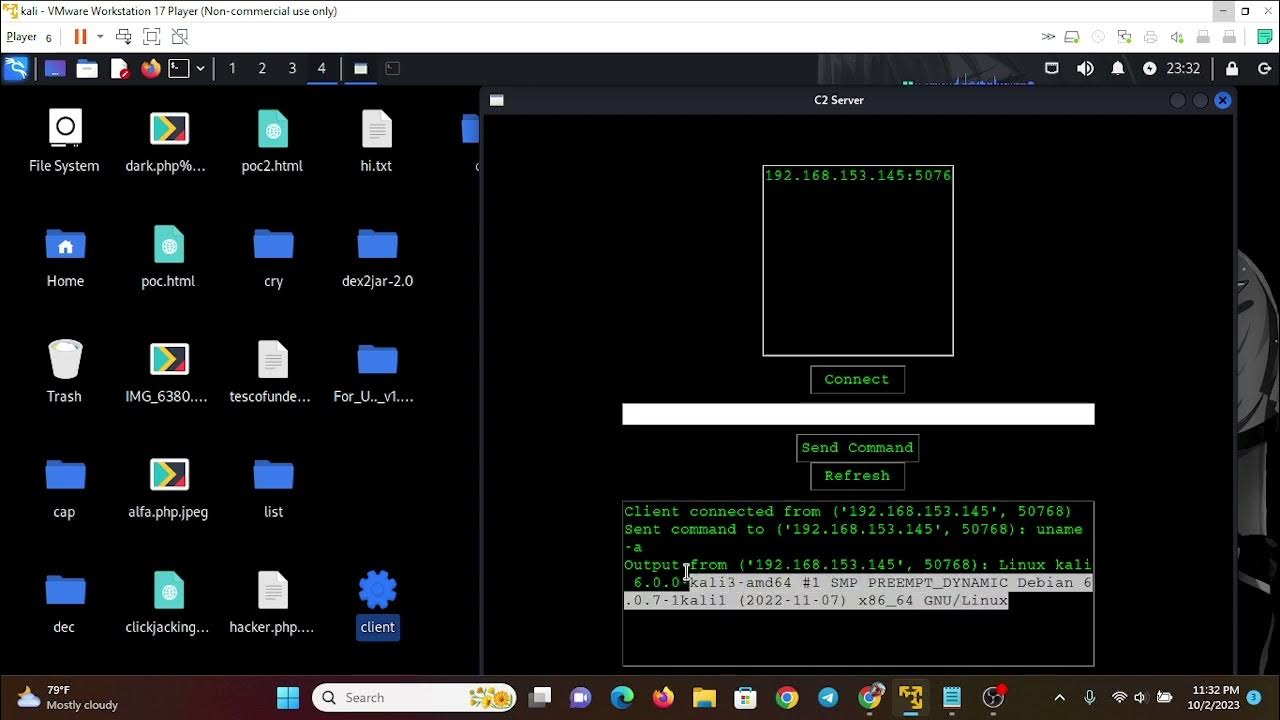This screenshot has height=720, width=1280.
Task: Switch to workspace 1
Action: click(x=232, y=69)
